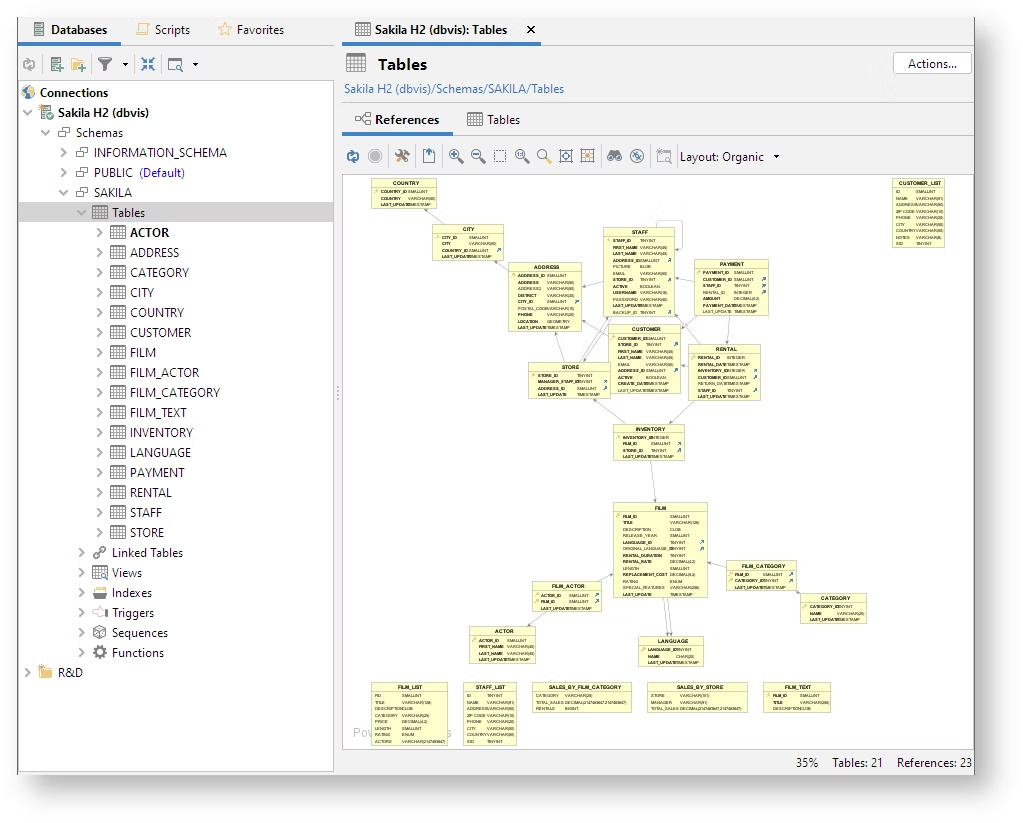This screenshot has width=1023, height=823.
Task: Click the Sakila H2 Schemas path link
Action: pyautogui.click(x=454, y=89)
